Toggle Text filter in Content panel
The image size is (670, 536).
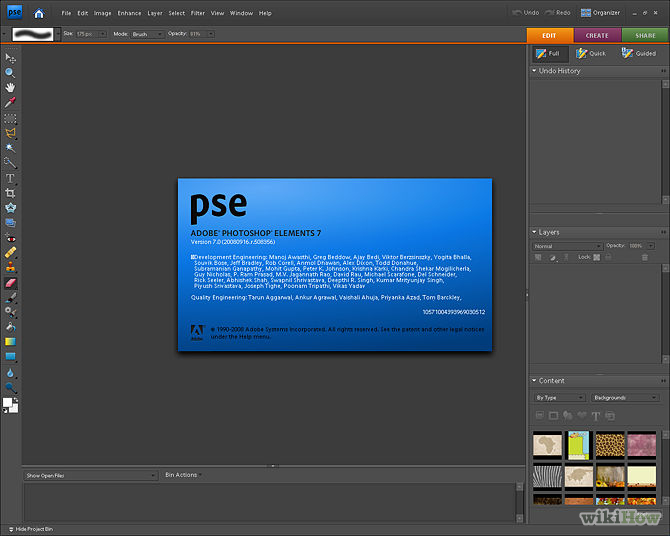(x=596, y=416)
